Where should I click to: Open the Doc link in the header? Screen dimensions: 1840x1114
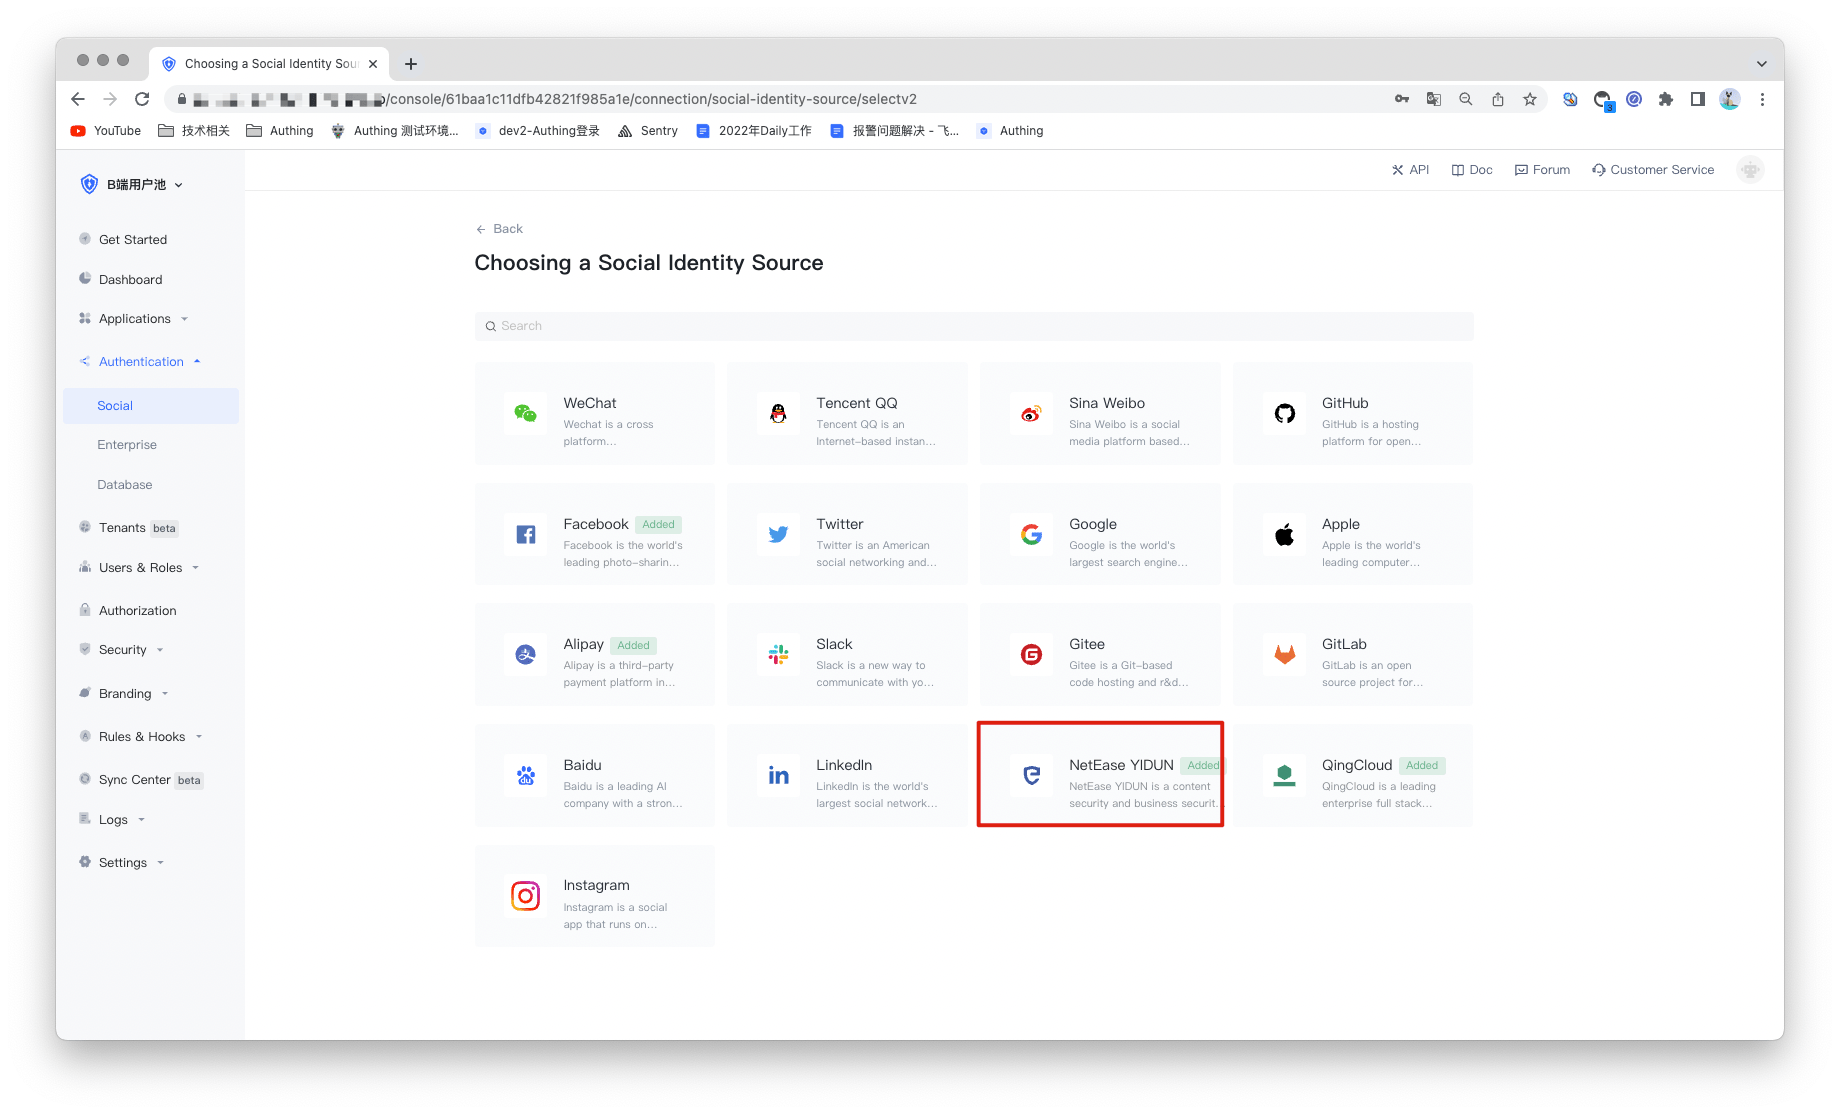pos(1472,170)
